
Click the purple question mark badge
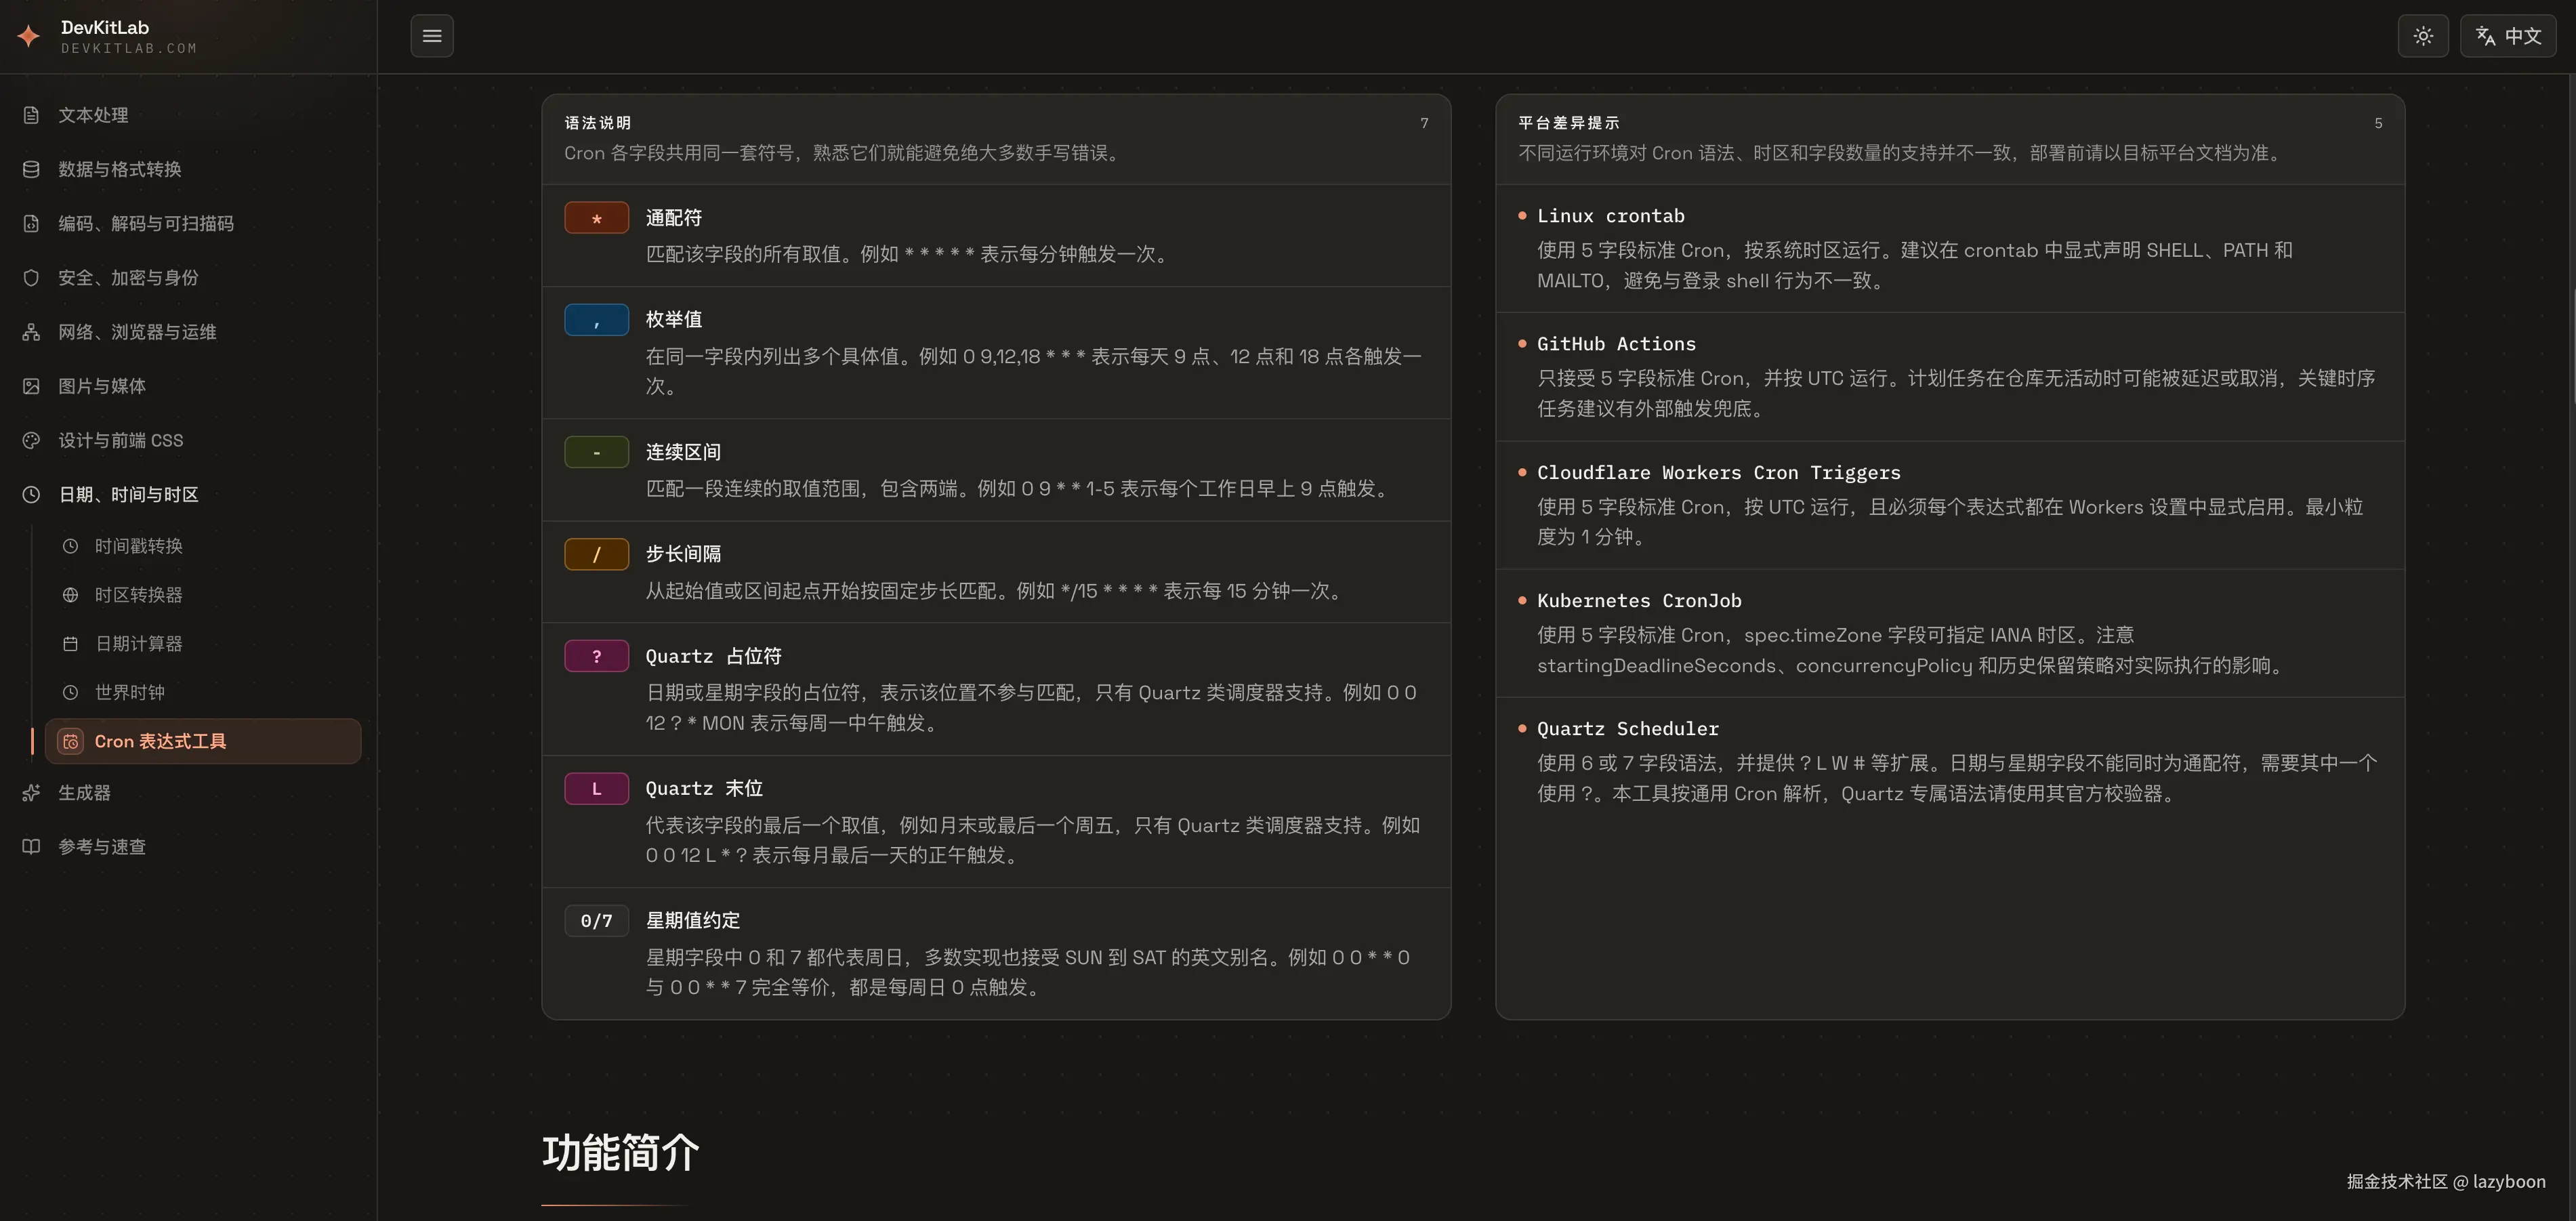597,656
